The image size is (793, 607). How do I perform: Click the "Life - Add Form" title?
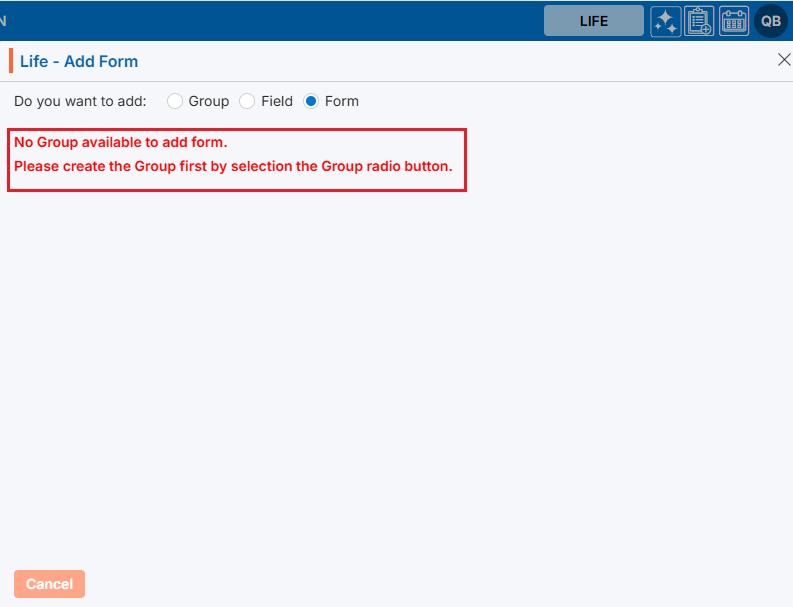[79, 61]
